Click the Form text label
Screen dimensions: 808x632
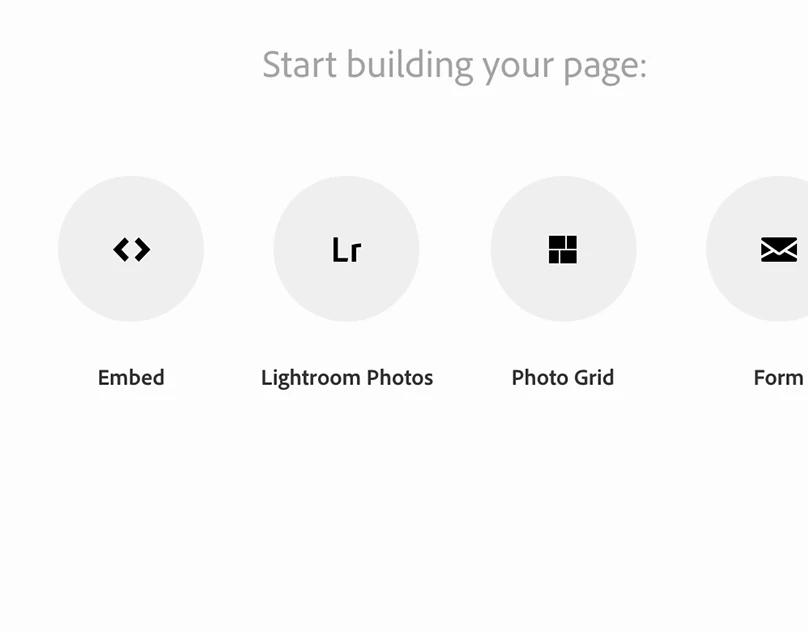(778, 378)
